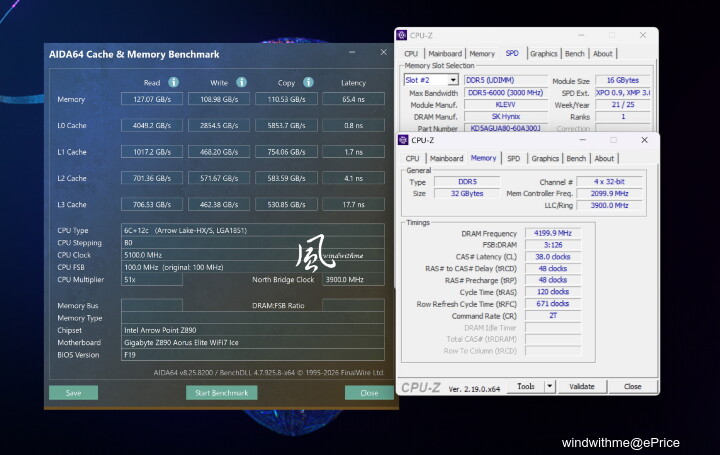The image size is (720, 455).
Task: Select SPD tab in back CPU-Z window
Action: tap(512, 53)
